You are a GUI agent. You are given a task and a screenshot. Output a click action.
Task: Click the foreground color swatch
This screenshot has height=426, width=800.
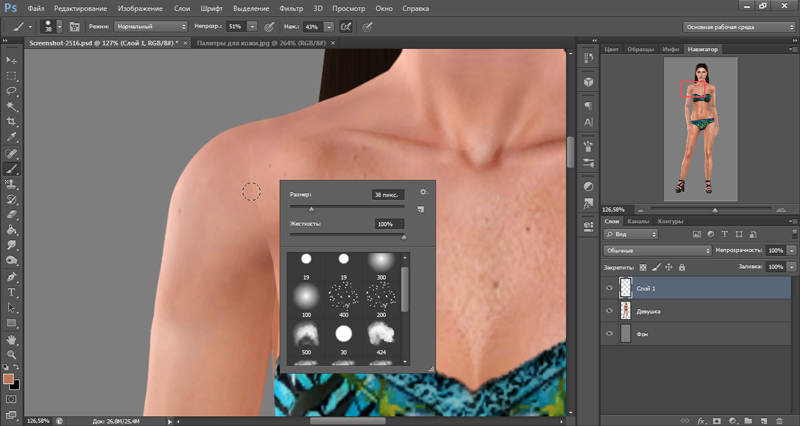tap(8, 379)
